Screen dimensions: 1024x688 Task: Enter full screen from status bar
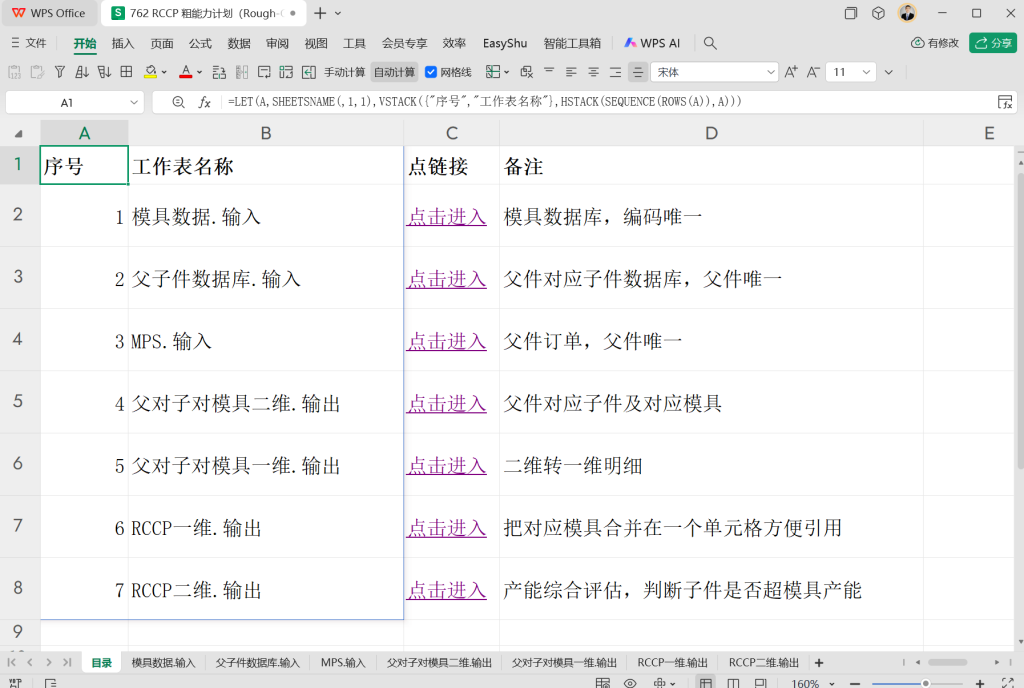pos(1008,683)
